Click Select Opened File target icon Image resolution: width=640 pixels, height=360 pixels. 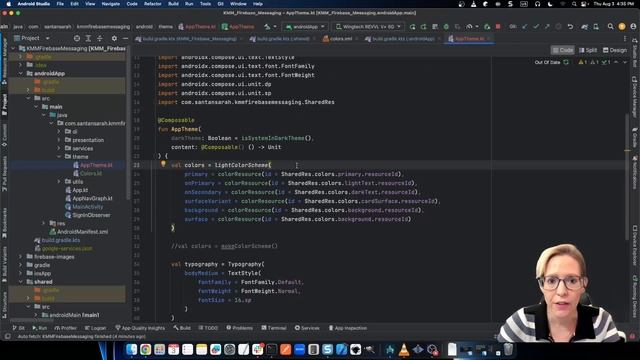[77, 38]
